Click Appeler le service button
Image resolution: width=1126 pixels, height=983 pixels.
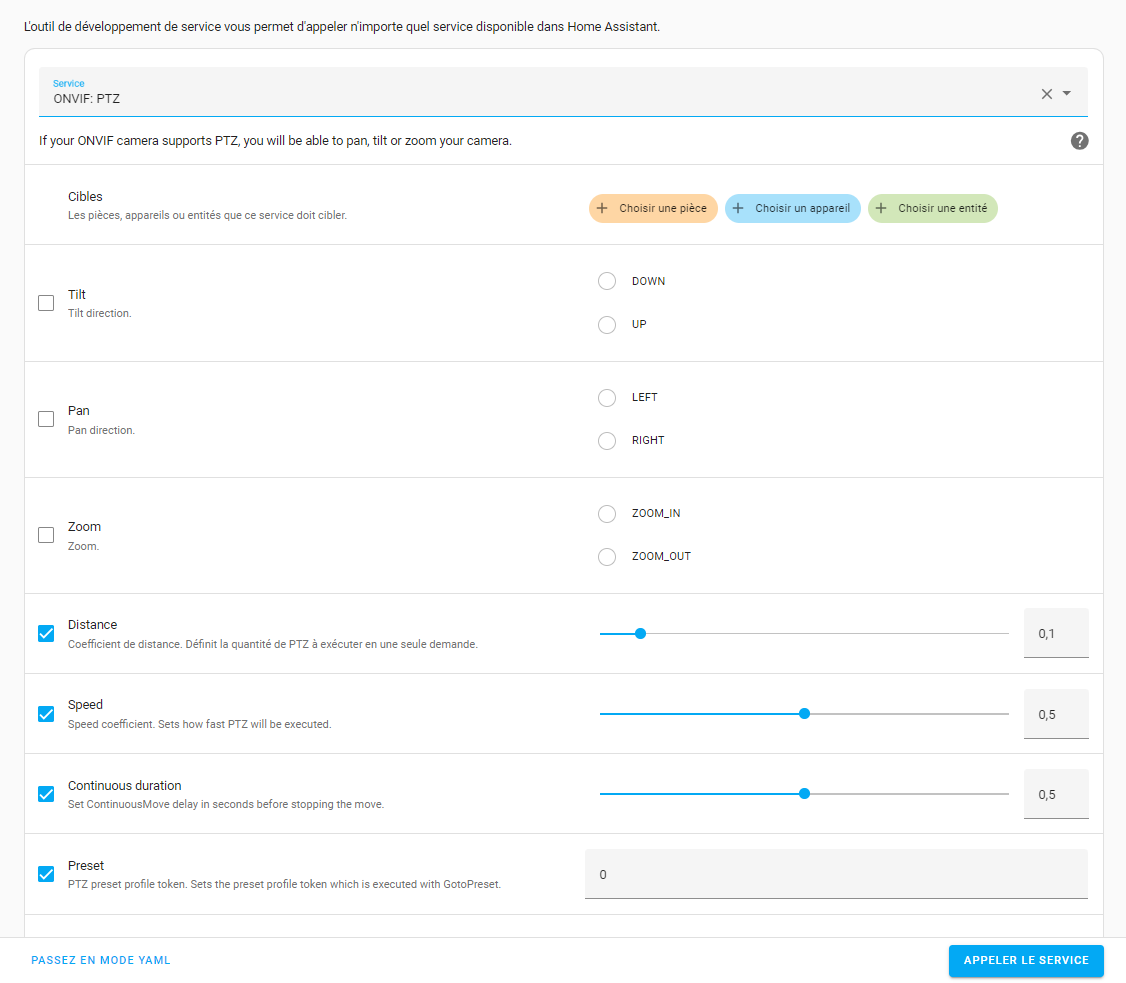click(1025, 961)
